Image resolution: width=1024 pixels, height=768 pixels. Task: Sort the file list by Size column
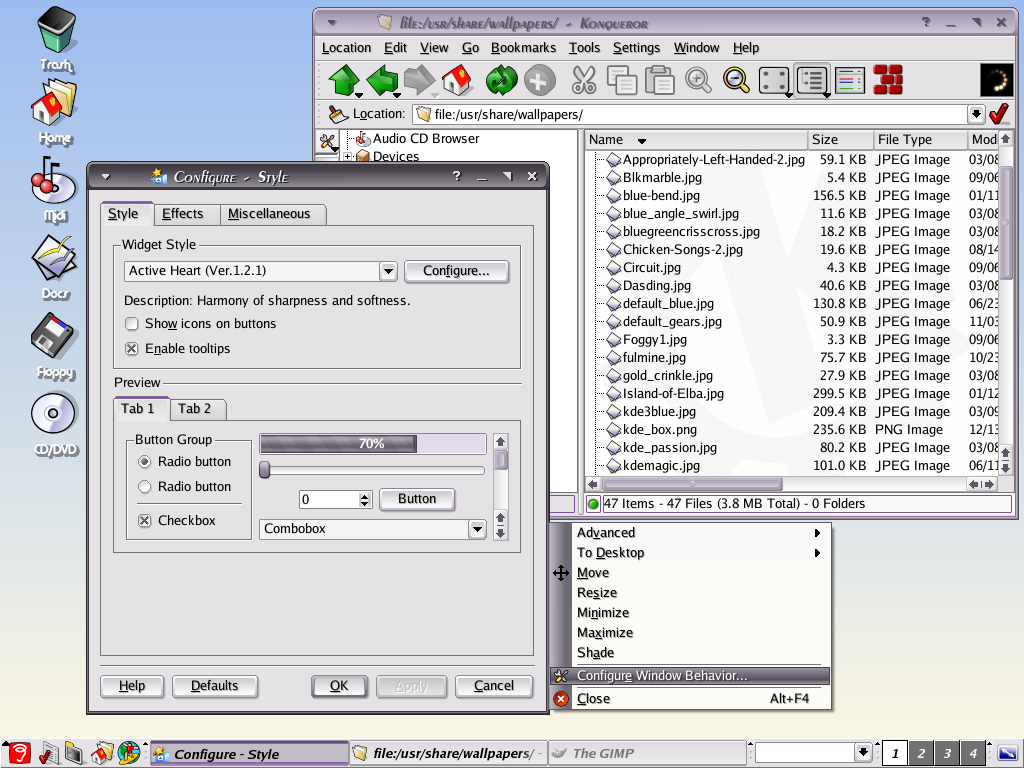coord(840,140)
